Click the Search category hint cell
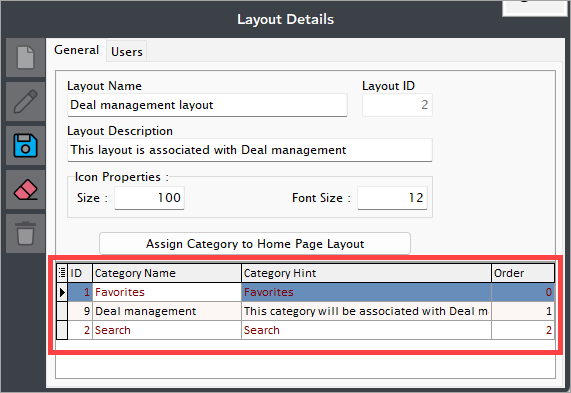The width and height of the screenshot is (571, 393). [366, 330]
